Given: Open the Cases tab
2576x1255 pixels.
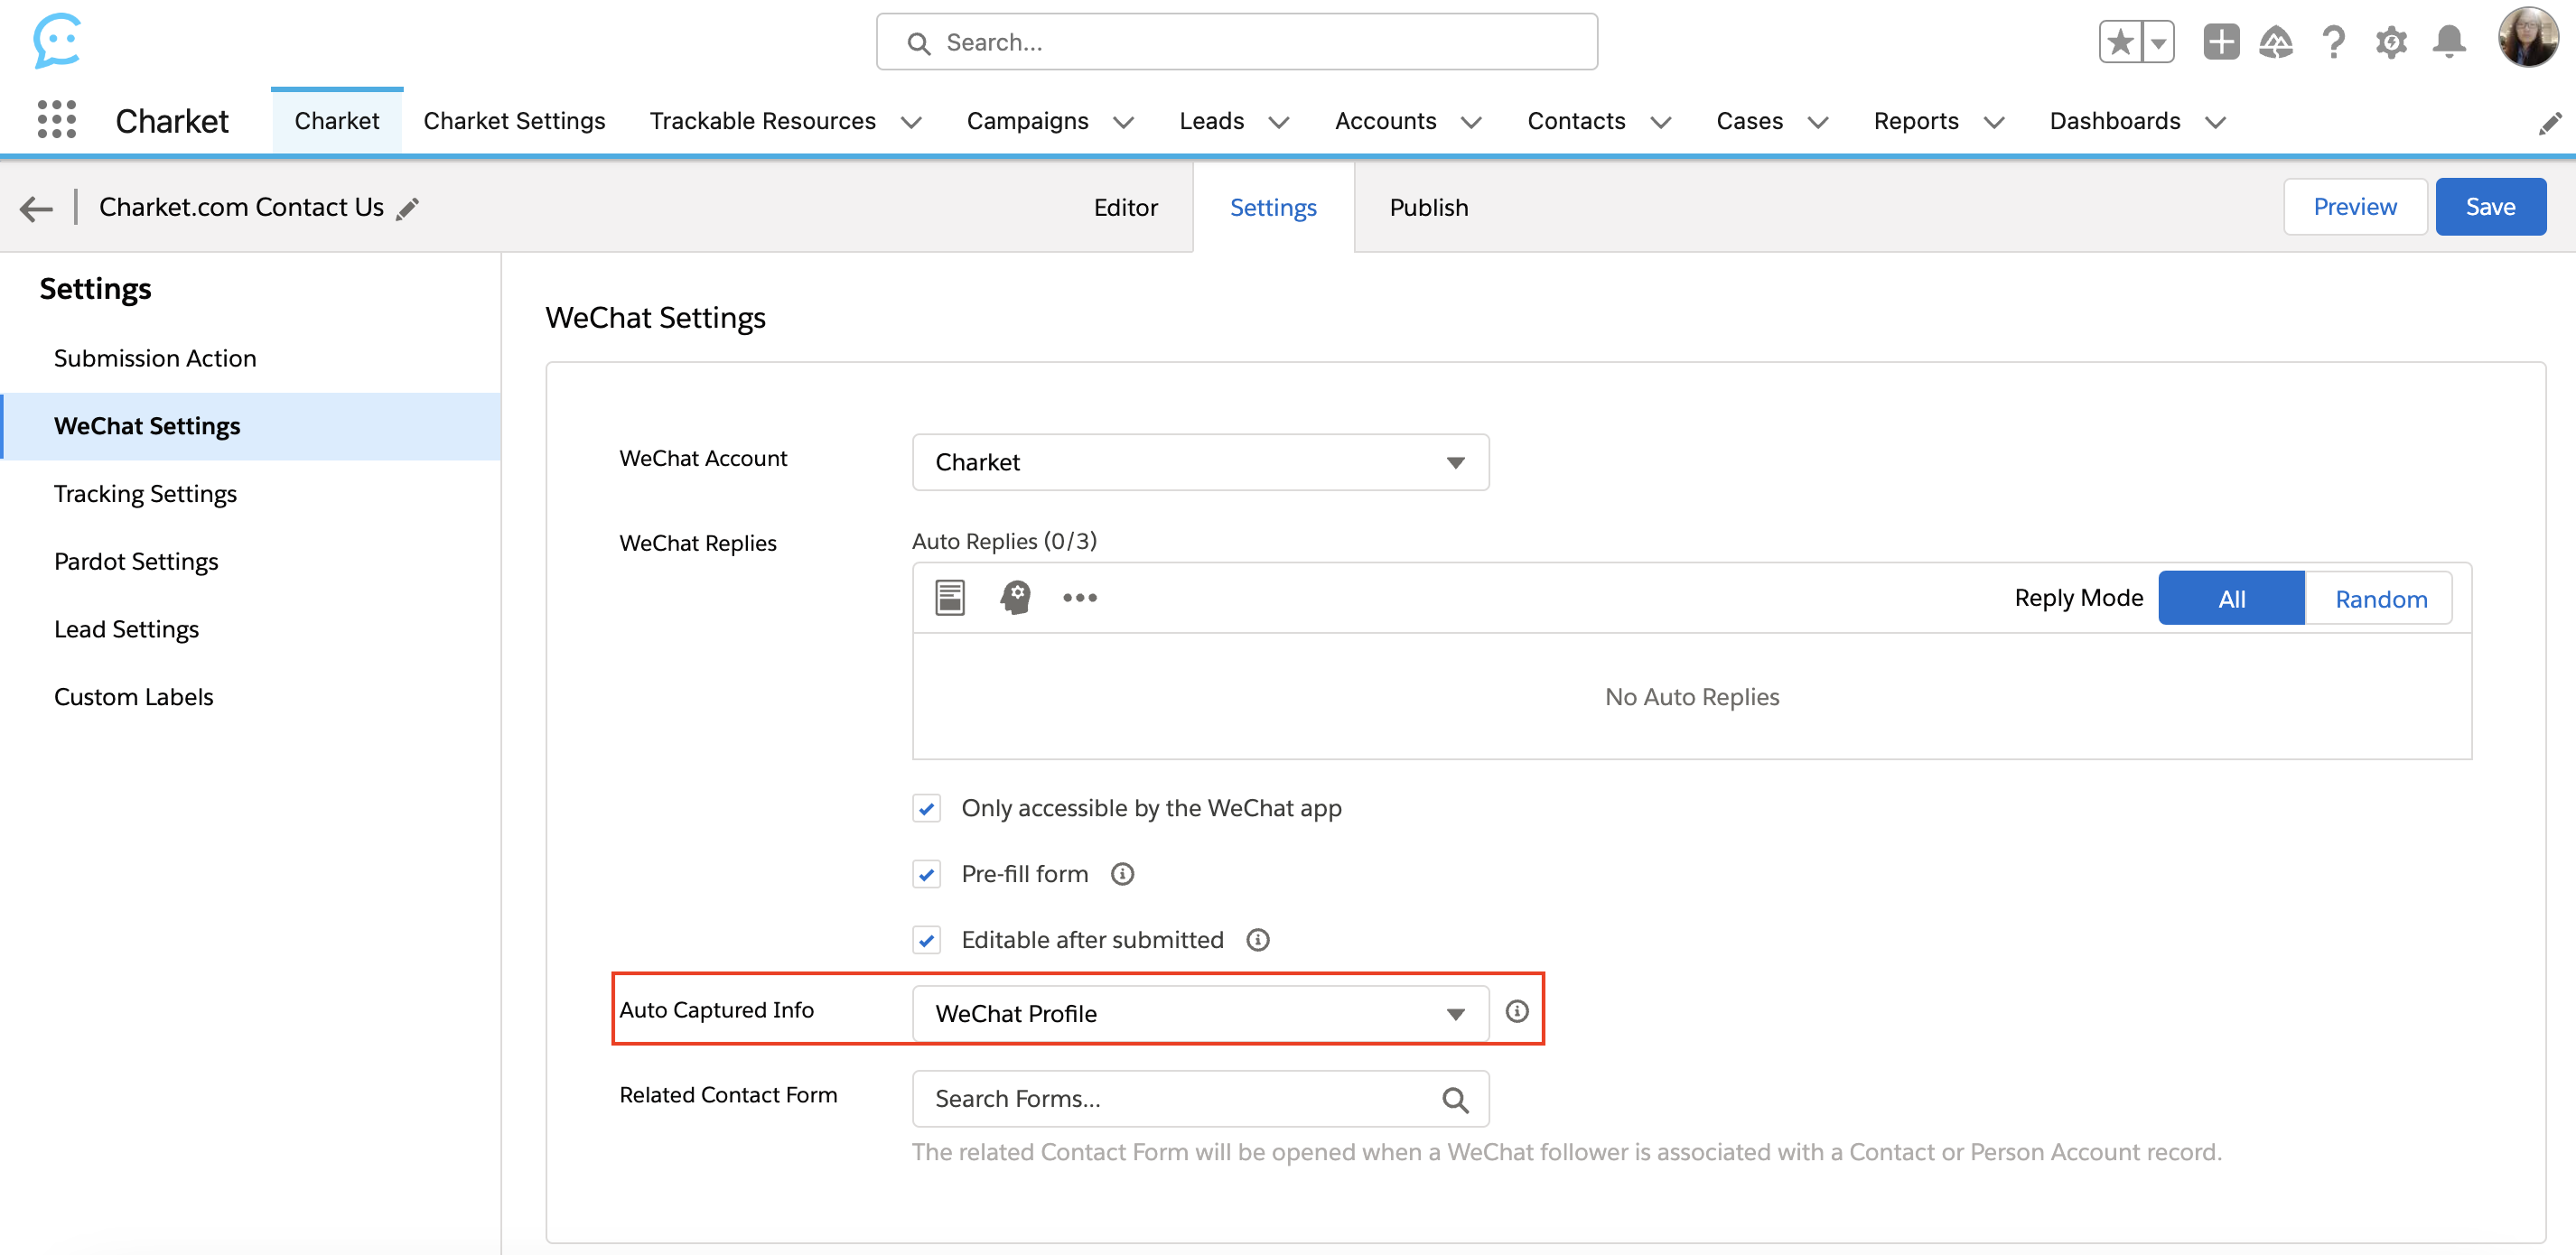Looking at the screenshot, I should (1749, 121).
